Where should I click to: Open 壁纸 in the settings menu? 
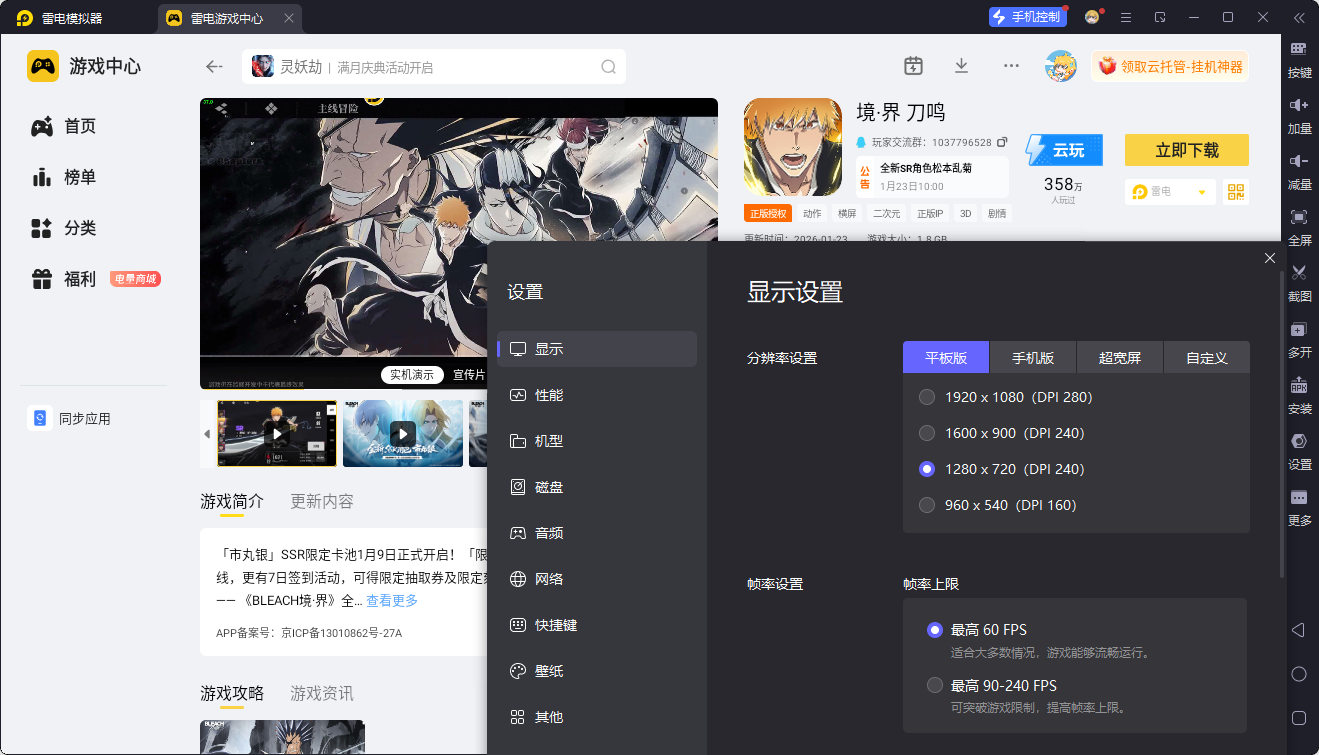(x=597, y=671)
